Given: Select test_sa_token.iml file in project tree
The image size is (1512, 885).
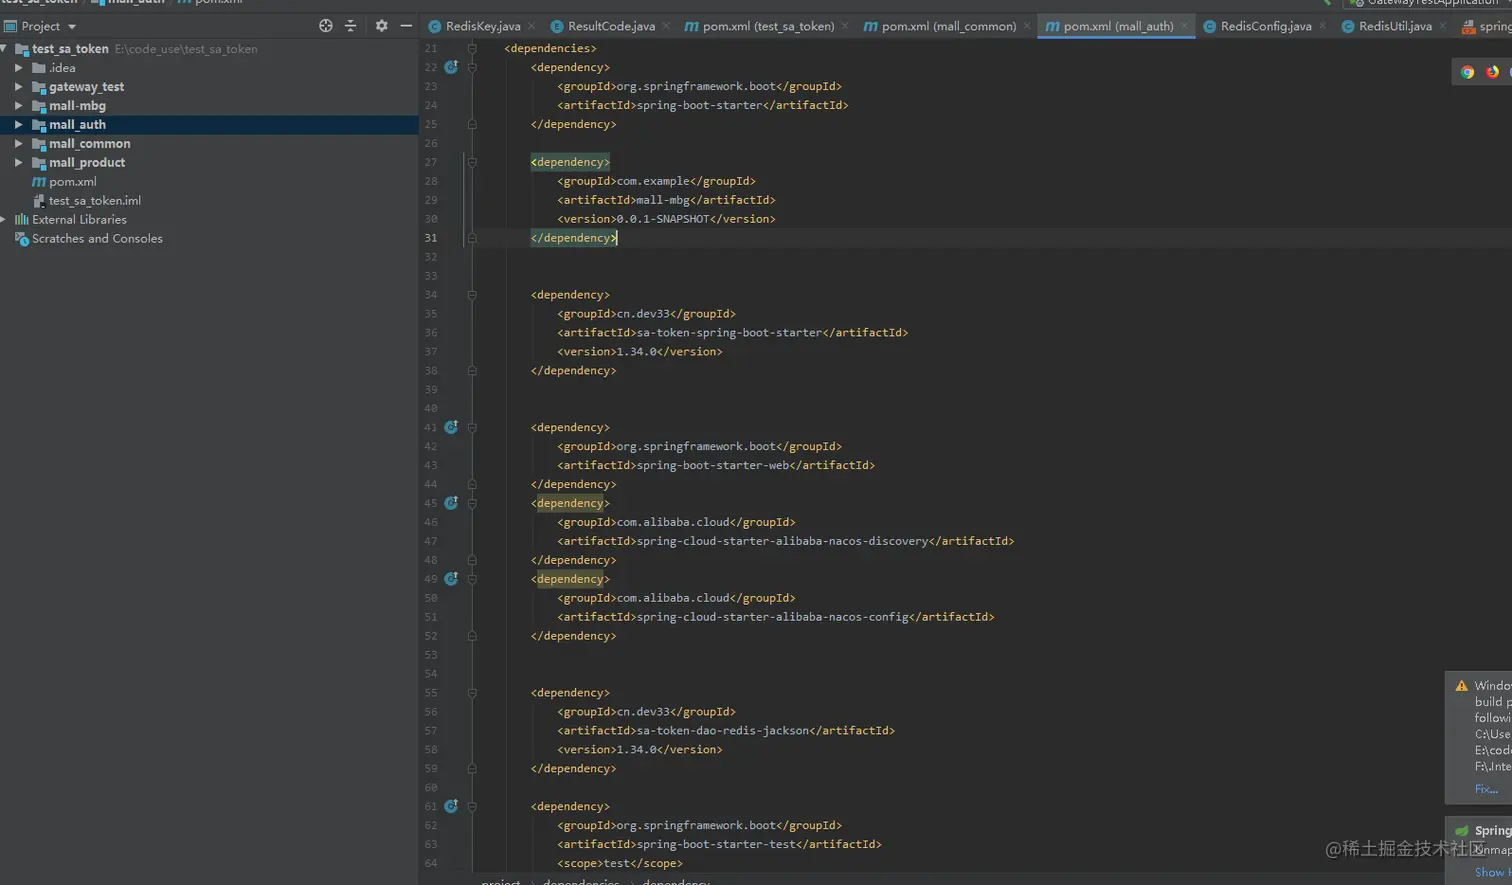Looking at the screenshot, I should tap(94, 201).
